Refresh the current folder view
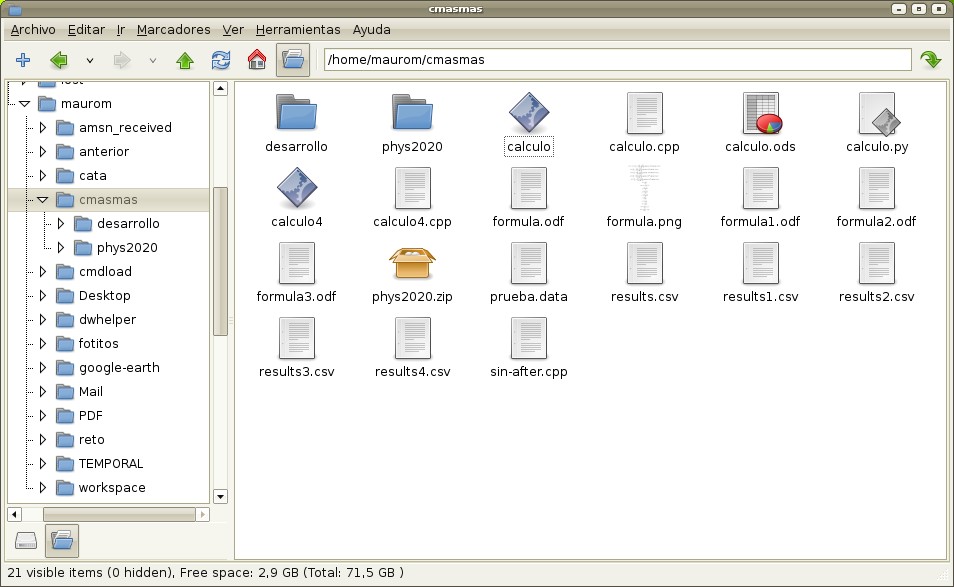The image size is (954, 587). tap(221, 60)
